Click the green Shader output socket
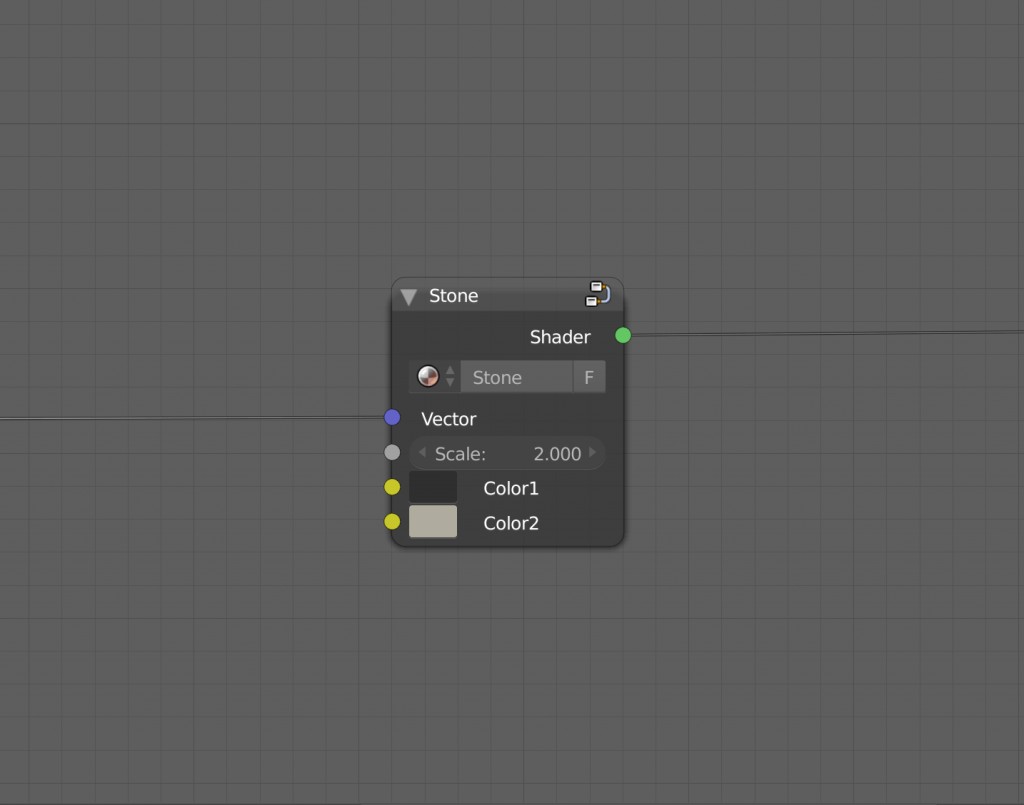This screenshot has height=805, width=1024. pos(622,336)
